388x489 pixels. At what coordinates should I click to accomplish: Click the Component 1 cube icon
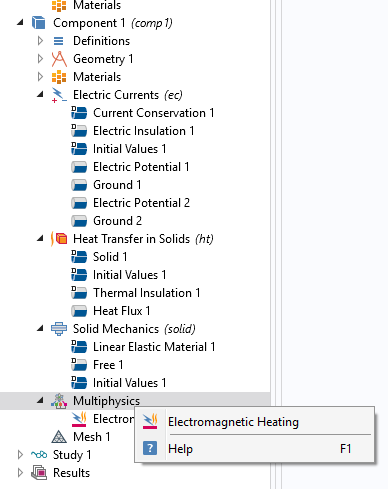(x=39, y=23)
